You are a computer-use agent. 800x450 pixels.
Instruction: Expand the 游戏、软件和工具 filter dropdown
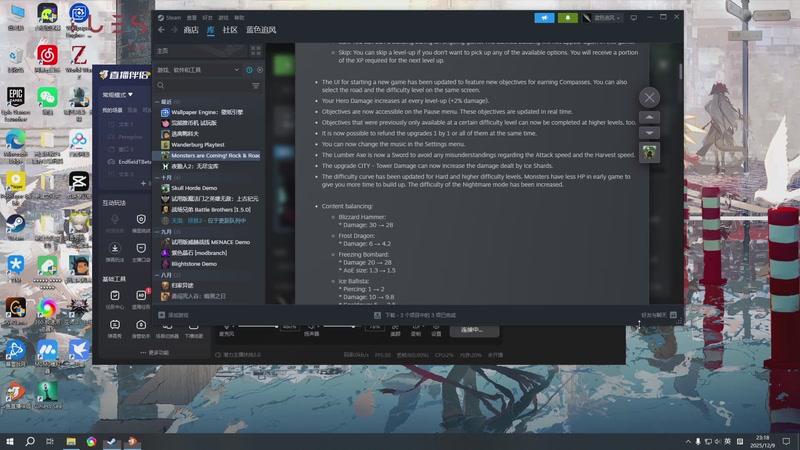198,70
